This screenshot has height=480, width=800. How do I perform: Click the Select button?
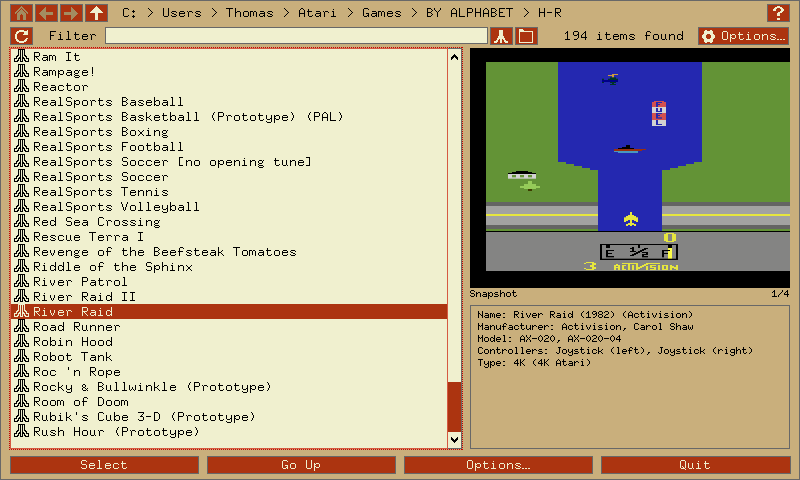[104, 465]
